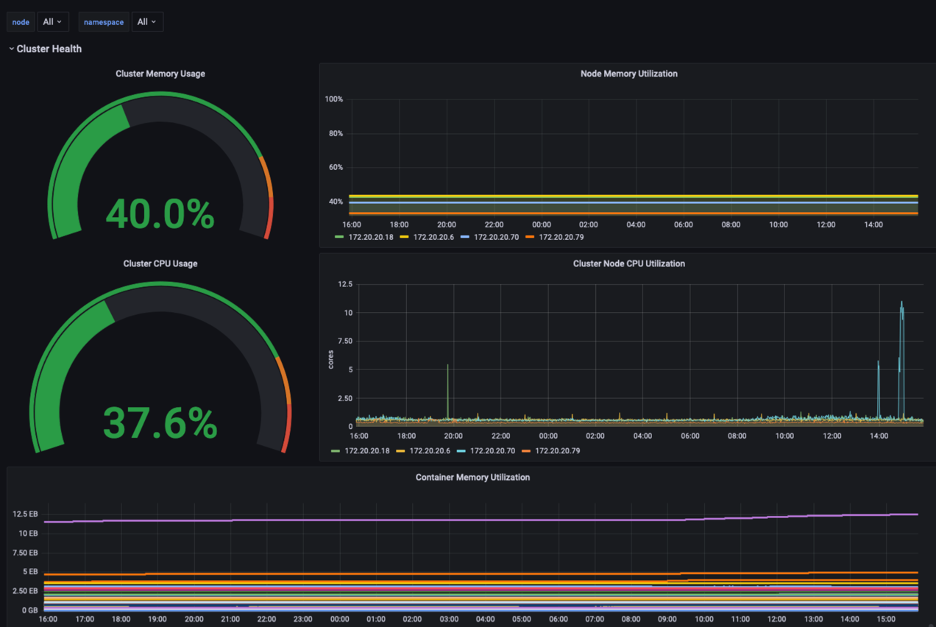
Task: Click blue swatch for 172.20.20.70 in Memory legend
Action: (x=465, y=237)
